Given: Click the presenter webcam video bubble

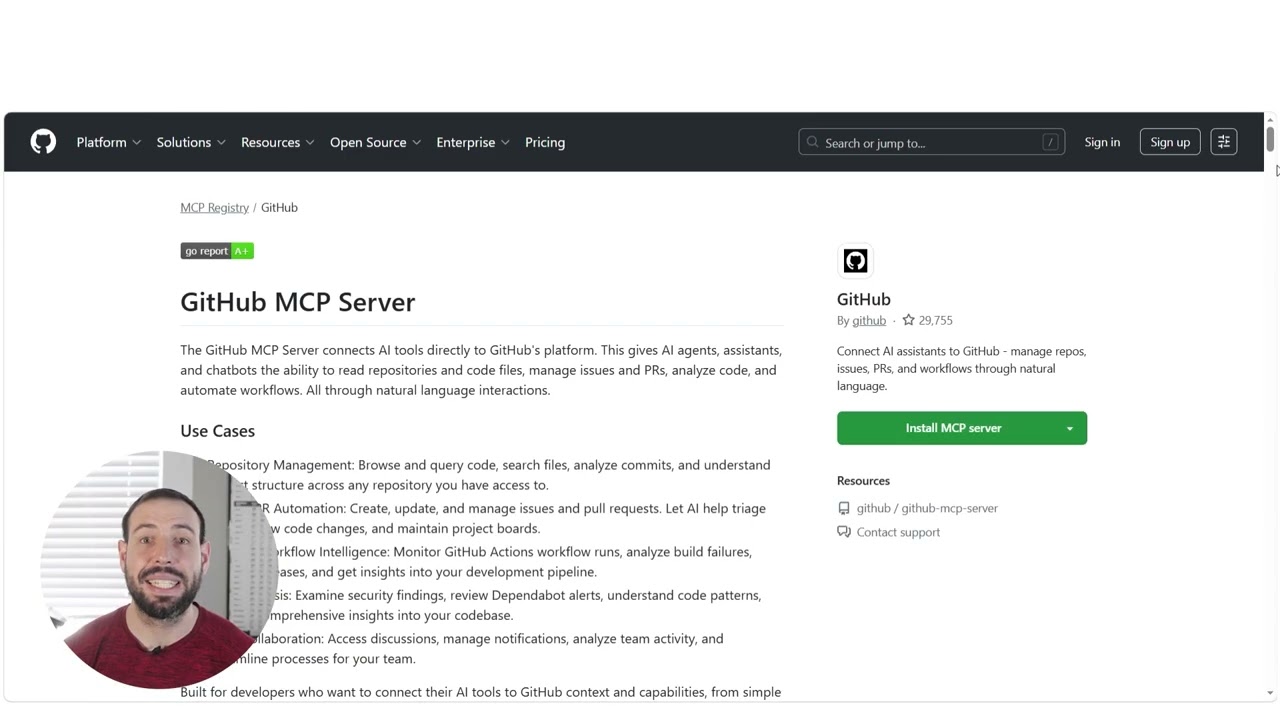Looking at the screenshot, I should (x=158, y=570).
